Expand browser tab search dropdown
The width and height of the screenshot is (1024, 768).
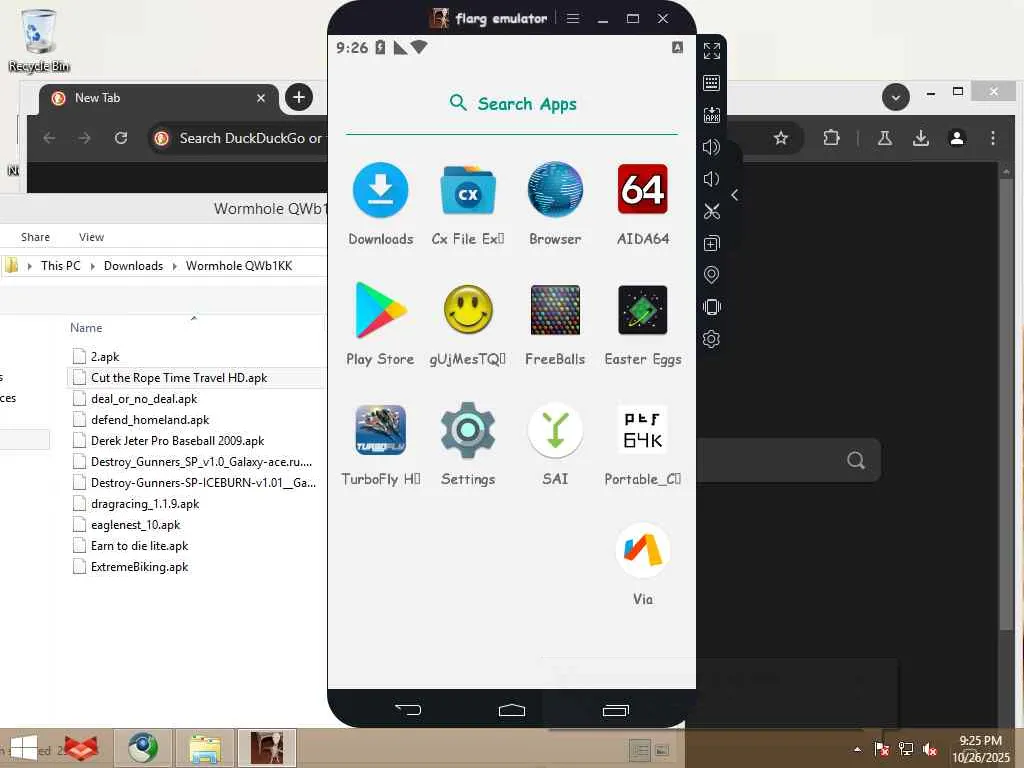(895, 97)
